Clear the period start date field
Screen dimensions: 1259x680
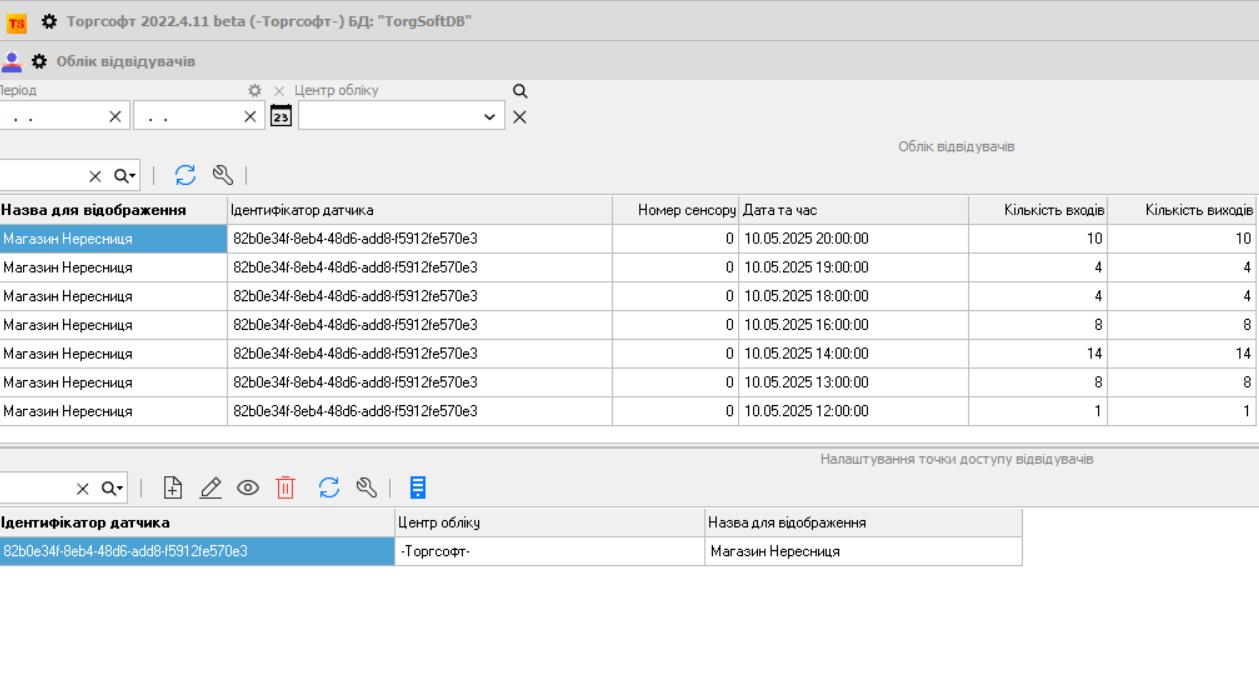click(115, 116)
